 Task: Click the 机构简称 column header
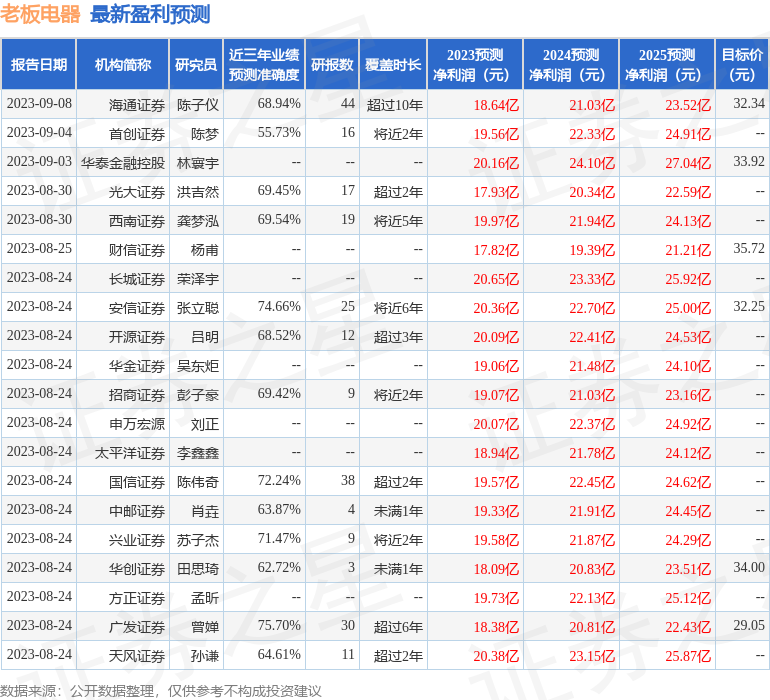click(x=123, y=64)
